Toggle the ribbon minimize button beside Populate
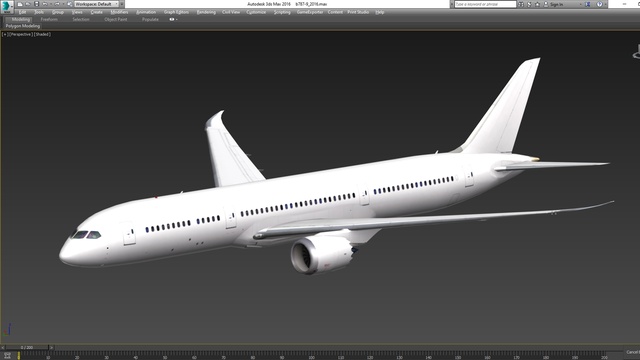The height and width of the screenshot is (360, 640). (173, 19)
